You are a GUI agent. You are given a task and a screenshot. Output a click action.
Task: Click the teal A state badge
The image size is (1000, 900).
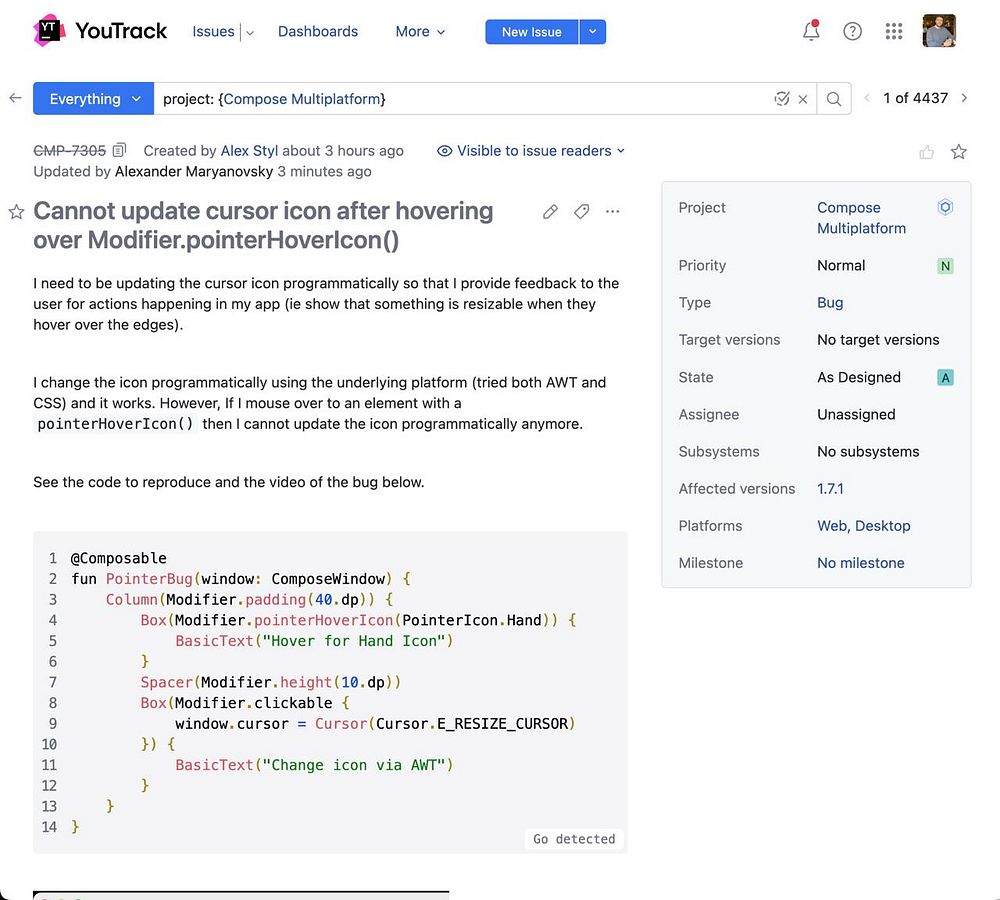[x=945, y=378]
